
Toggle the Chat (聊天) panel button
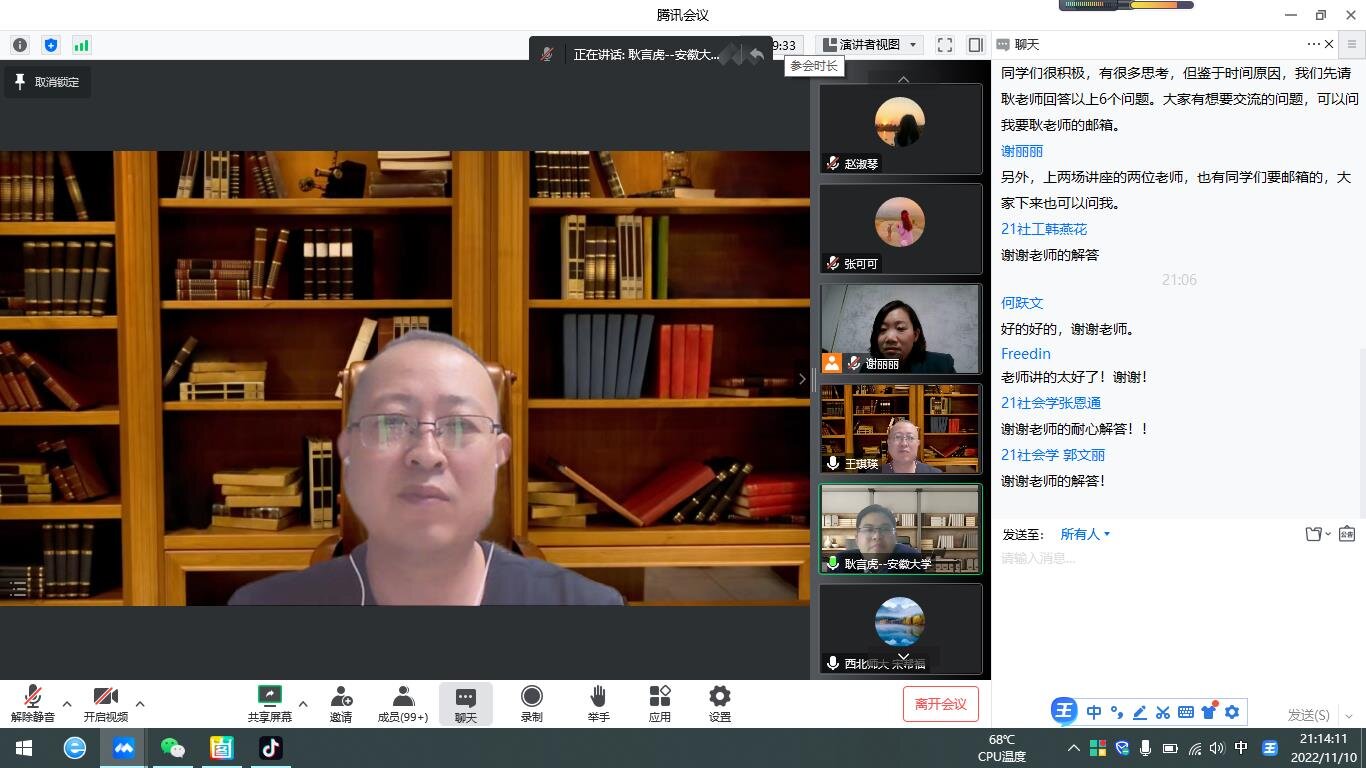(465, 703)
